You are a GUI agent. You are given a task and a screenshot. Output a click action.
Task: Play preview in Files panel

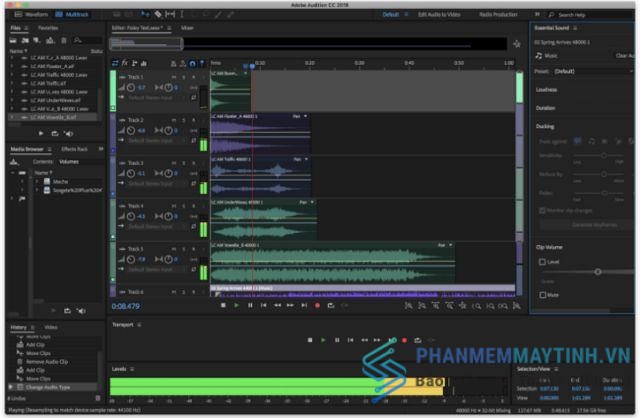tap(41, 133)
